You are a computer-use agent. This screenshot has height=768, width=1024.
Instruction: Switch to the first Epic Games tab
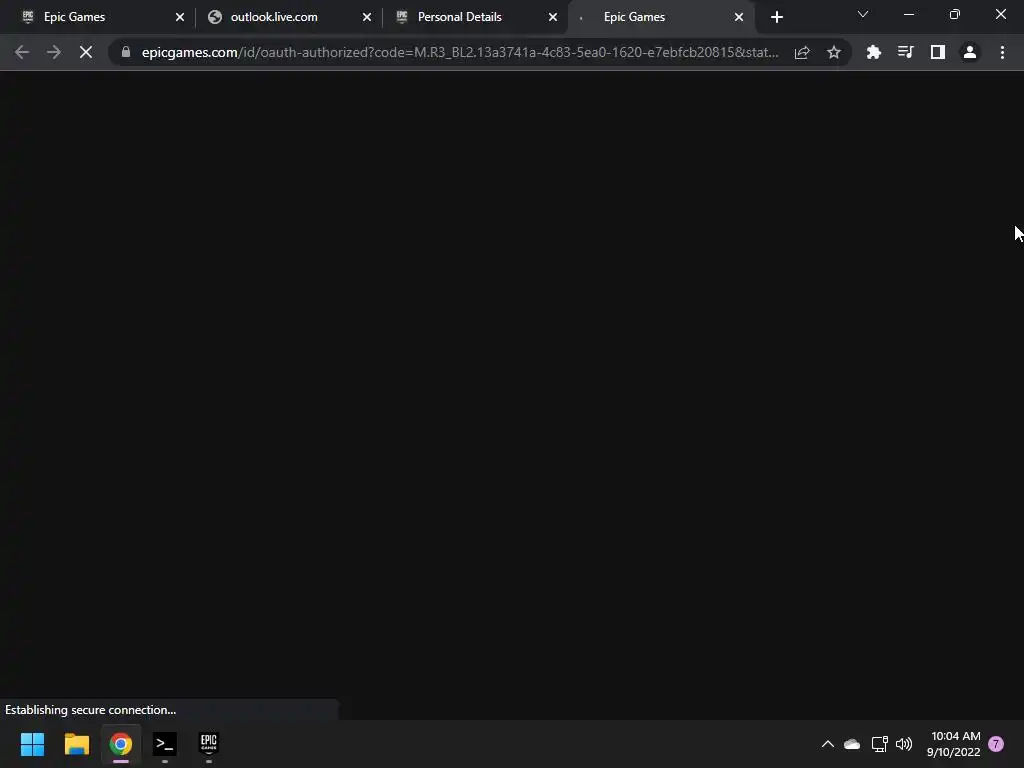point(98,17)
